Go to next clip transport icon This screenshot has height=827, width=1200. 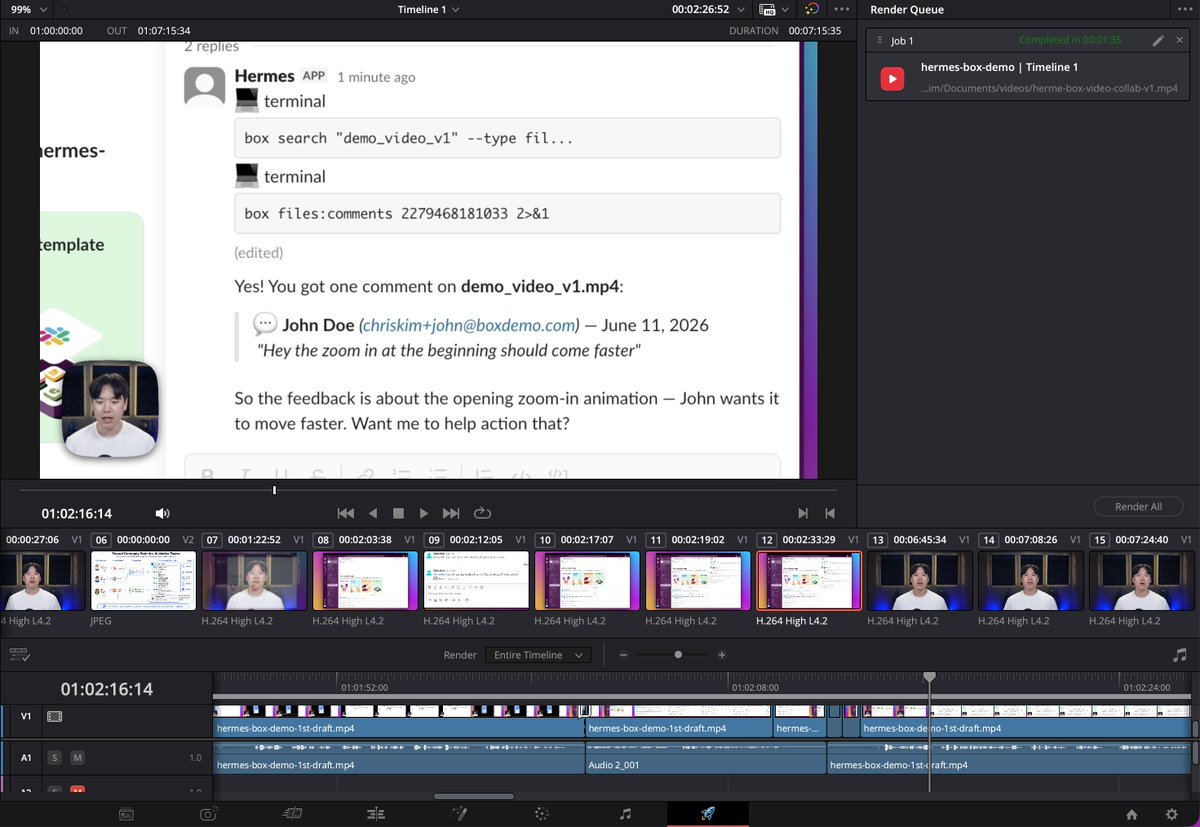803,513
